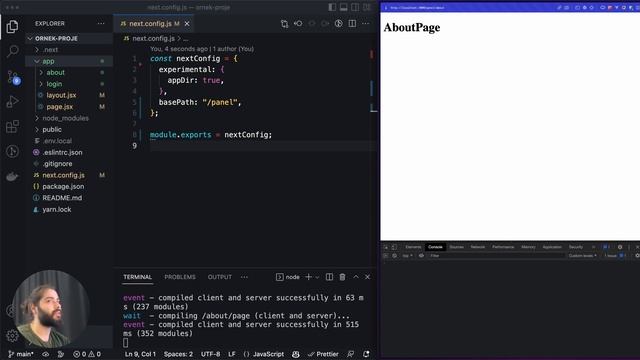Kill the terminal with the trash icon

(342, 277)
